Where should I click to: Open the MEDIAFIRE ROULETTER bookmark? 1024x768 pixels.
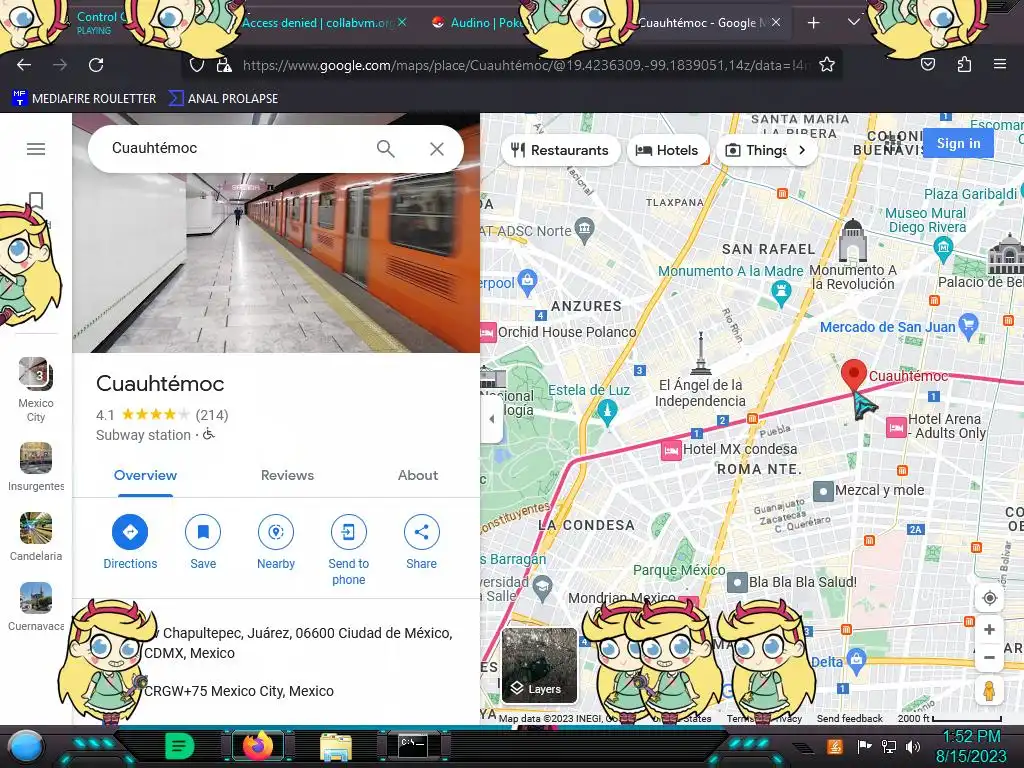click(x=84, y=99)
